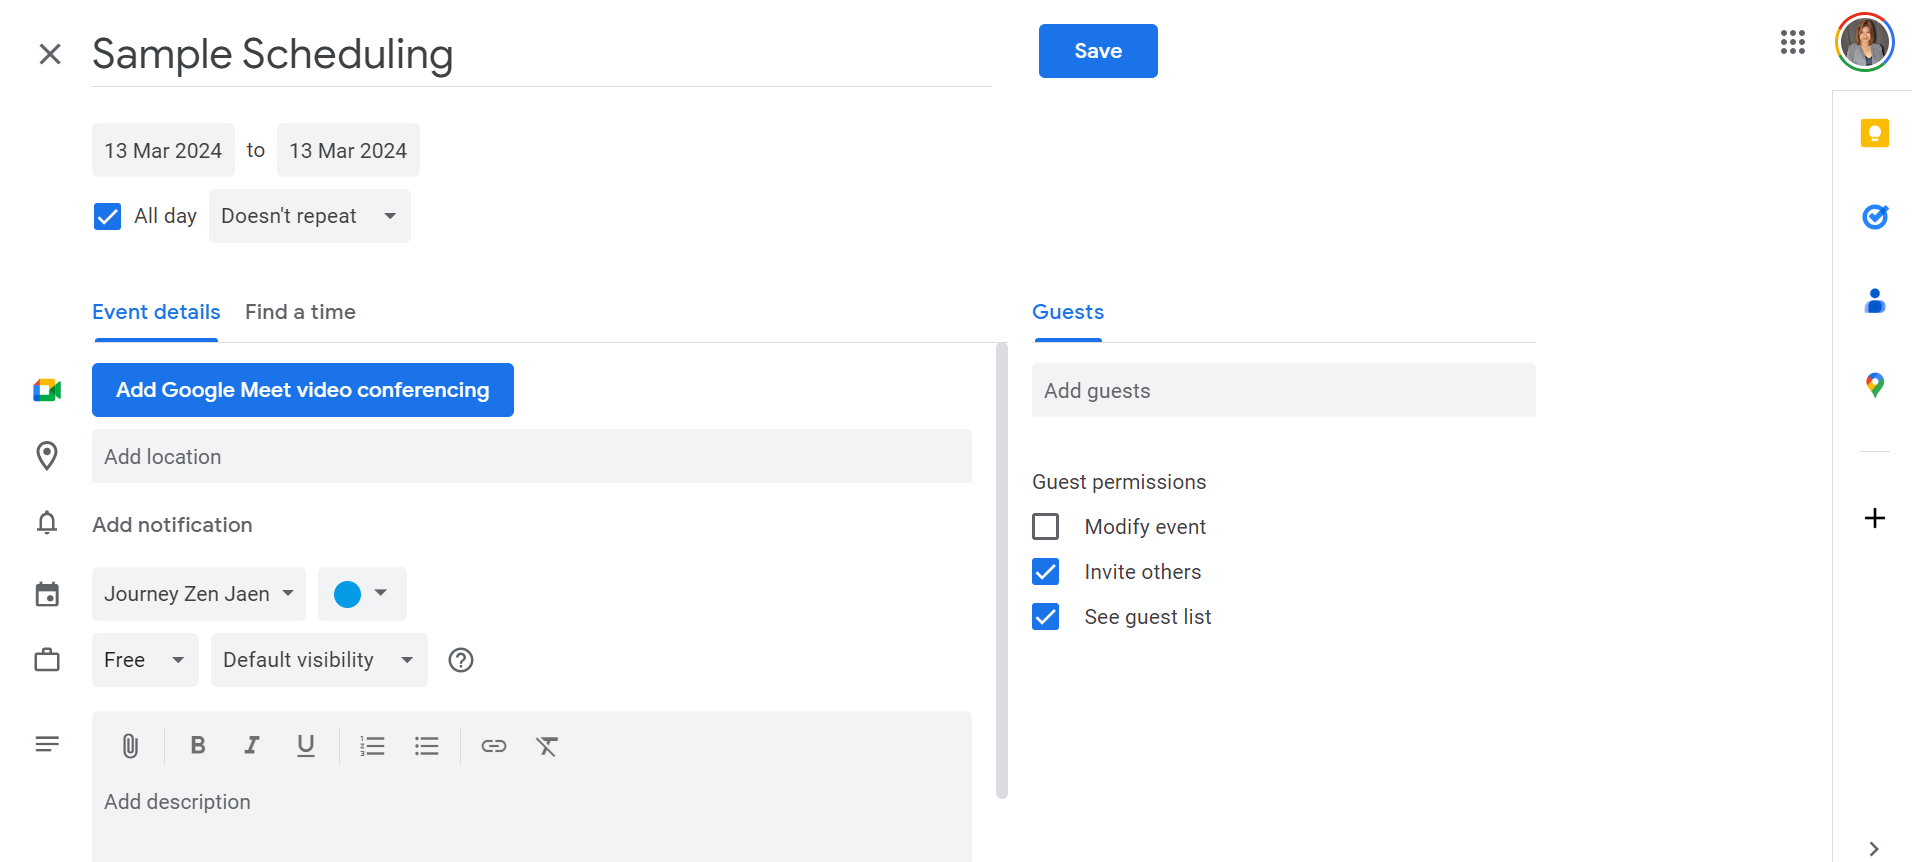The image size is (1912, 862).
Task: Toggle bold formatting in description
Action: click(x=198, y=746)
